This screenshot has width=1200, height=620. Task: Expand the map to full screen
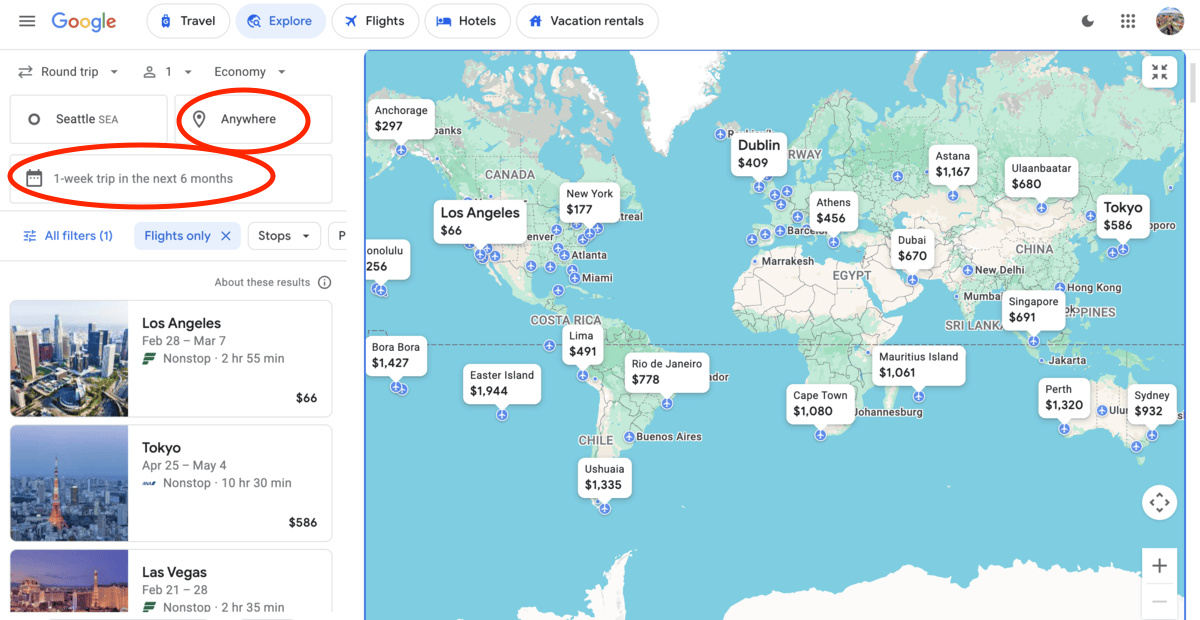(x=1159, y=72)
